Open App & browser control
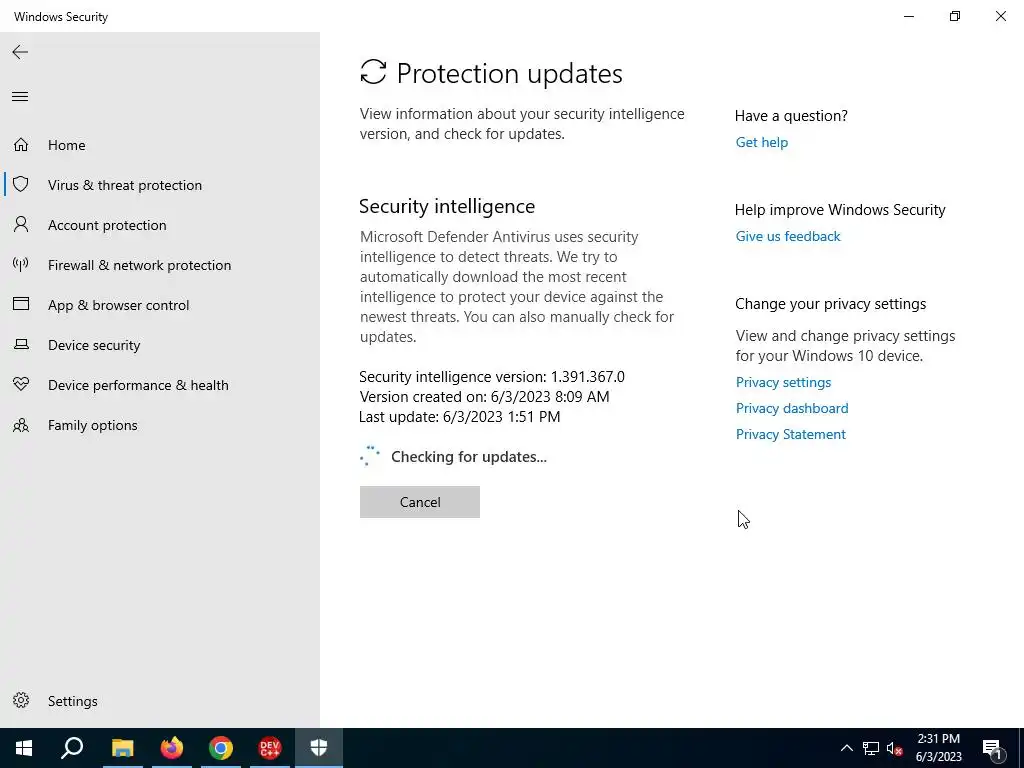Screen dimensions: 1024x768 click(x=118, y=305)
